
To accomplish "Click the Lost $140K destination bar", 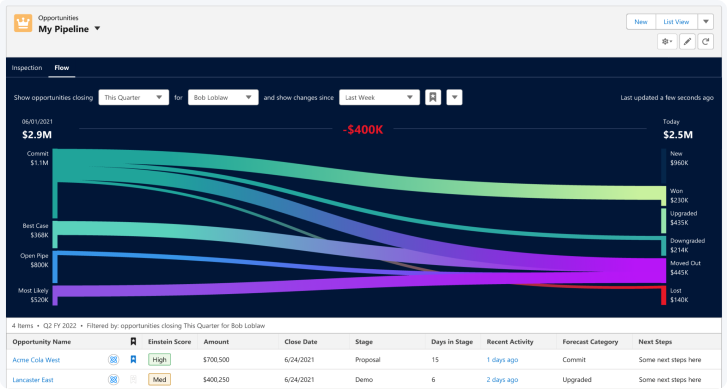I will tap(663, 295).
